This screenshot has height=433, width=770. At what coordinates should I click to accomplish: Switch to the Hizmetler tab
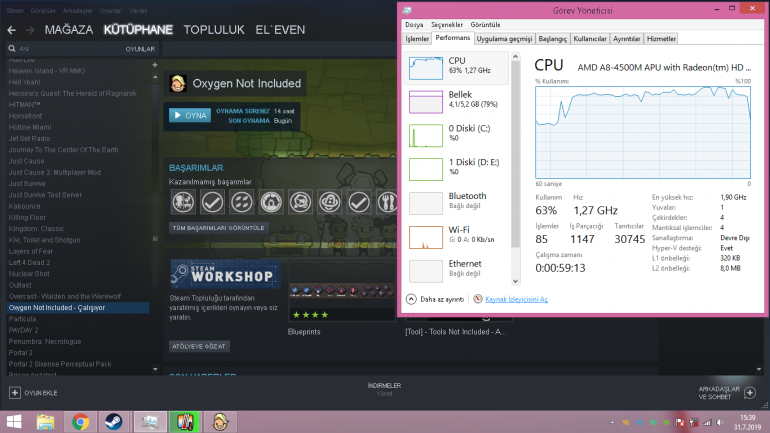tap(661, 39)
